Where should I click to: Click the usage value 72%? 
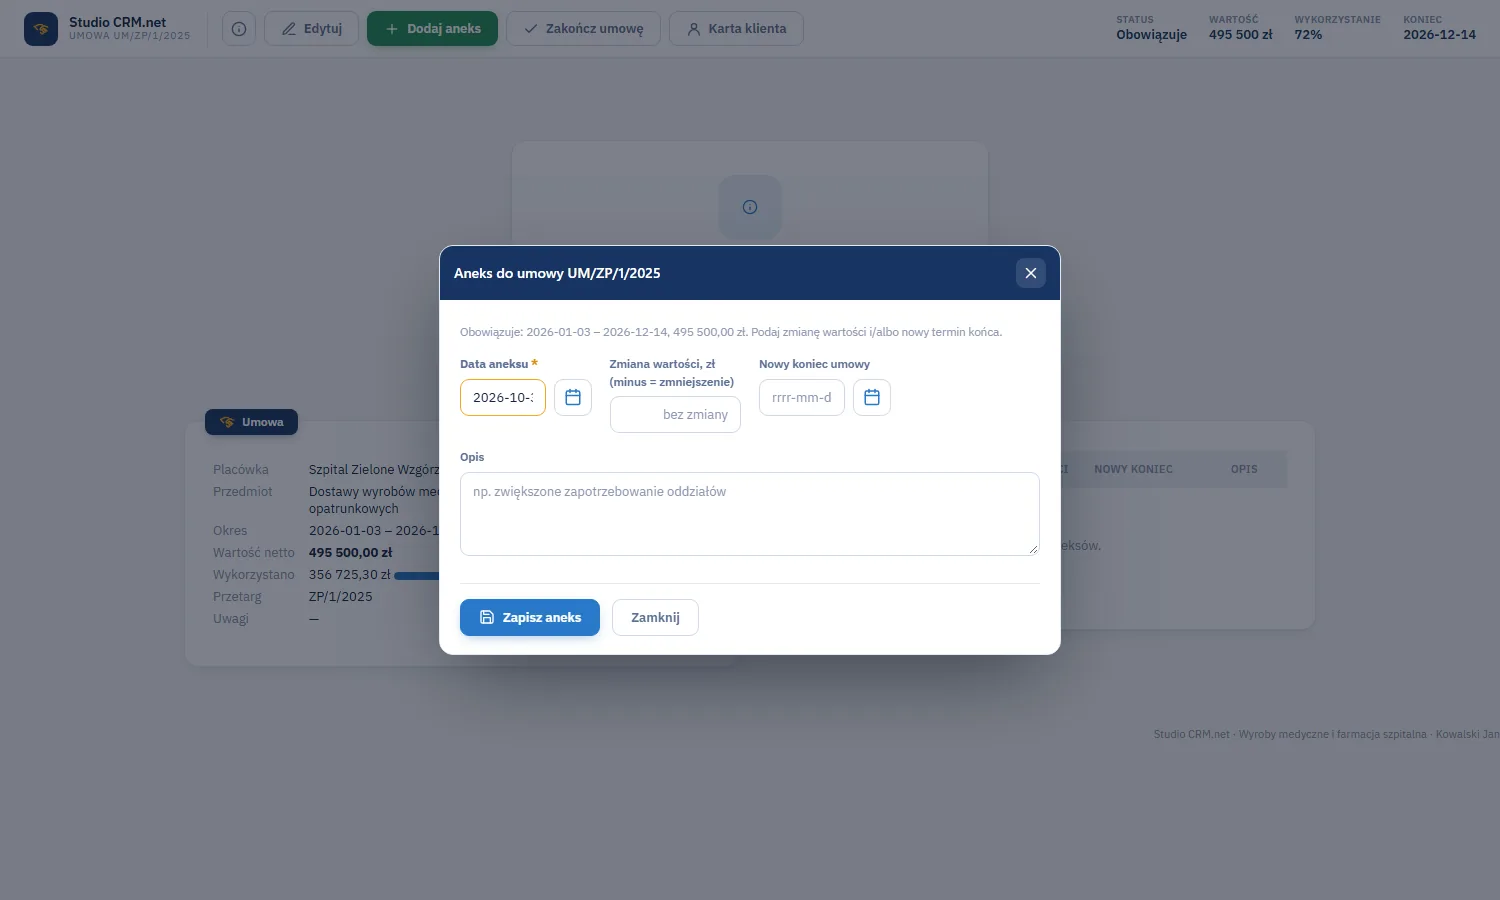click(1308, 35)
